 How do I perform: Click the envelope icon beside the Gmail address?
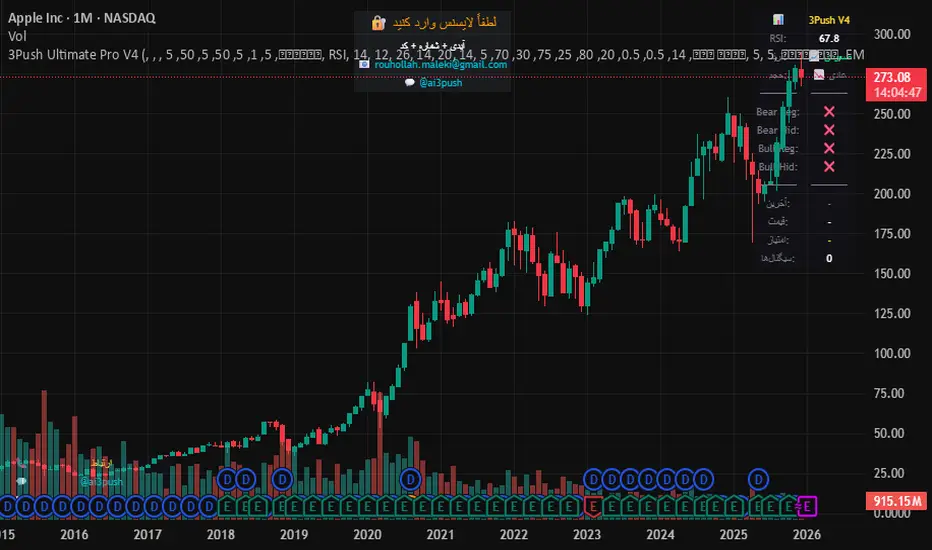[364, 64]
